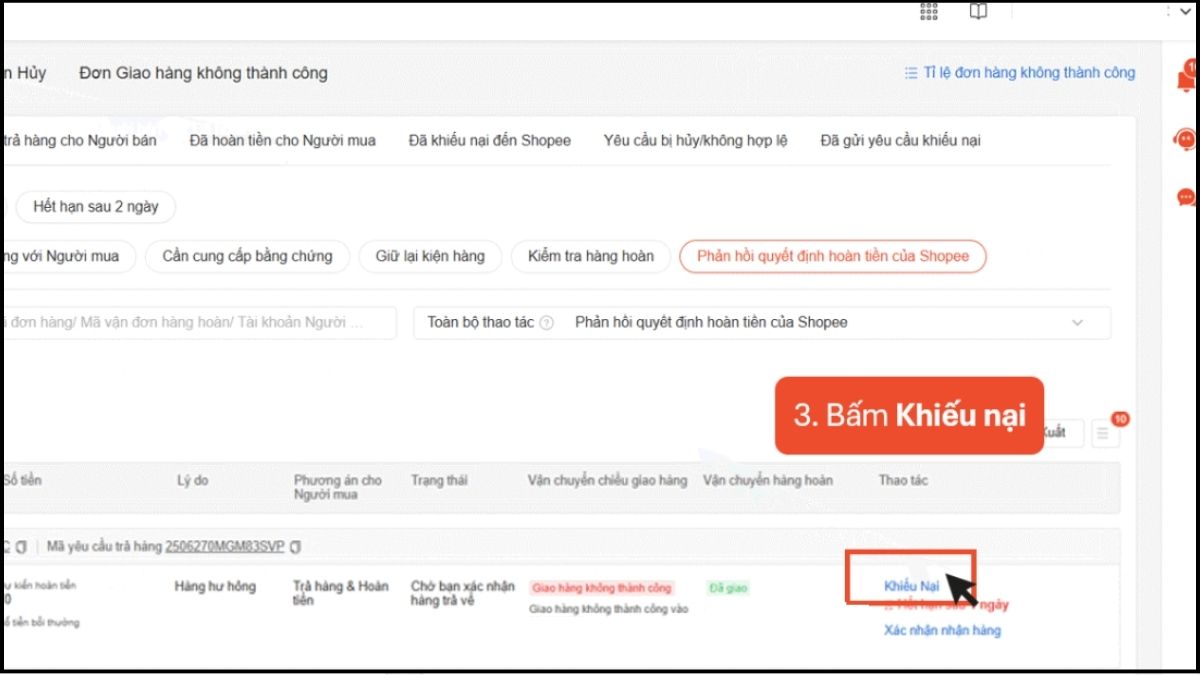The width and height of the screenshot is (1200, 675).
Task: Focus the order code search field
Action: tap(200, 322)
